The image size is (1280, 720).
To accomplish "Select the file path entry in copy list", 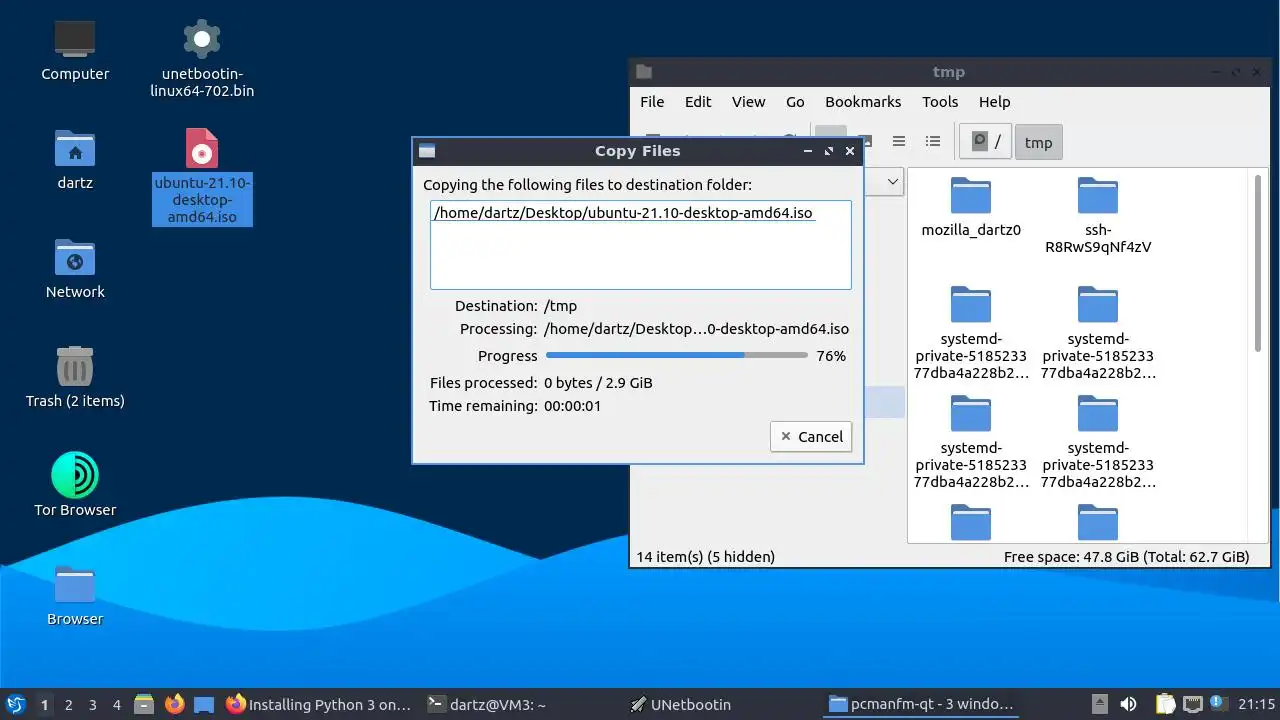I will pyautogui.click(x=623, y=213).
